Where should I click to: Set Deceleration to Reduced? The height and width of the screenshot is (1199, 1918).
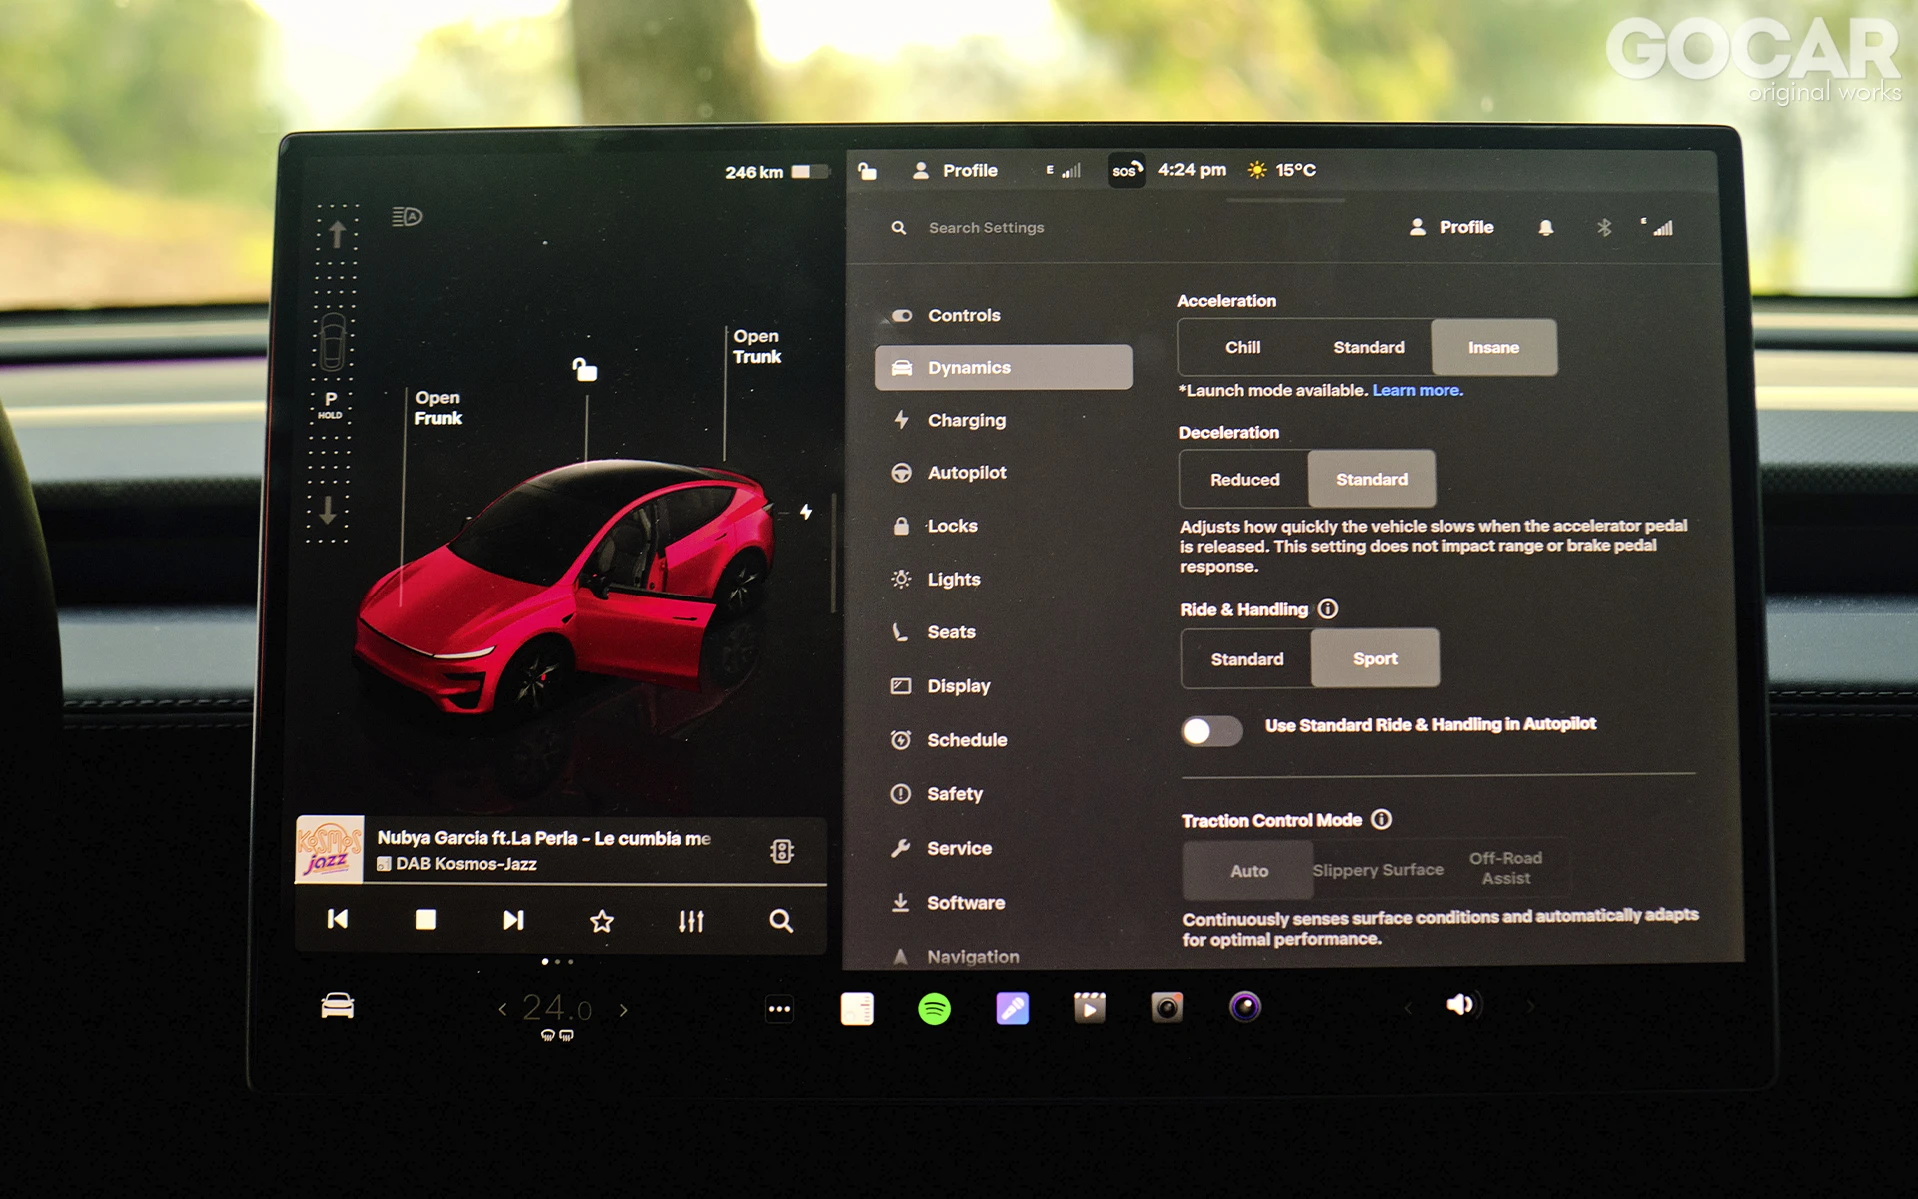pos(1244,480)
